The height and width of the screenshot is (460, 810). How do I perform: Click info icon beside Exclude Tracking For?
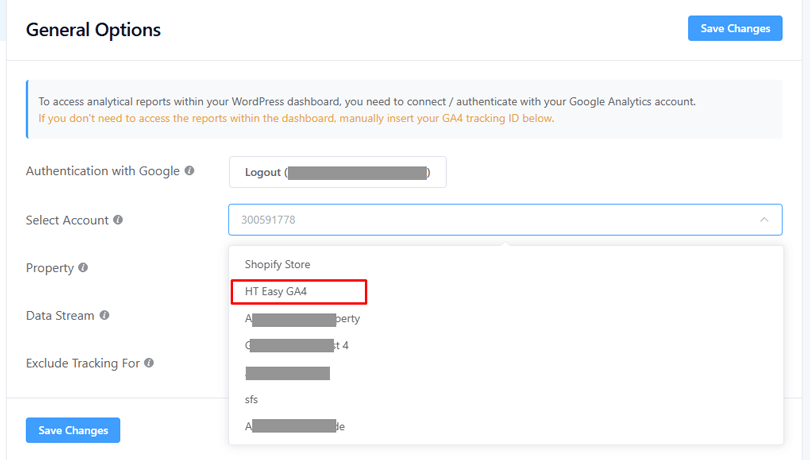[149, 363]
